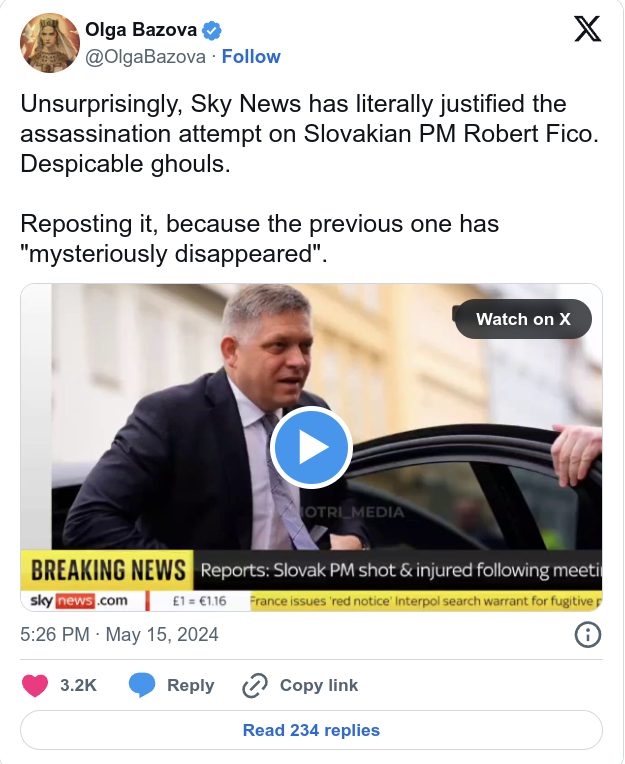This screenshot has height=764, width=625.
Task: Open the info icon beside the timestamp
Action: (x=588, y=634)
